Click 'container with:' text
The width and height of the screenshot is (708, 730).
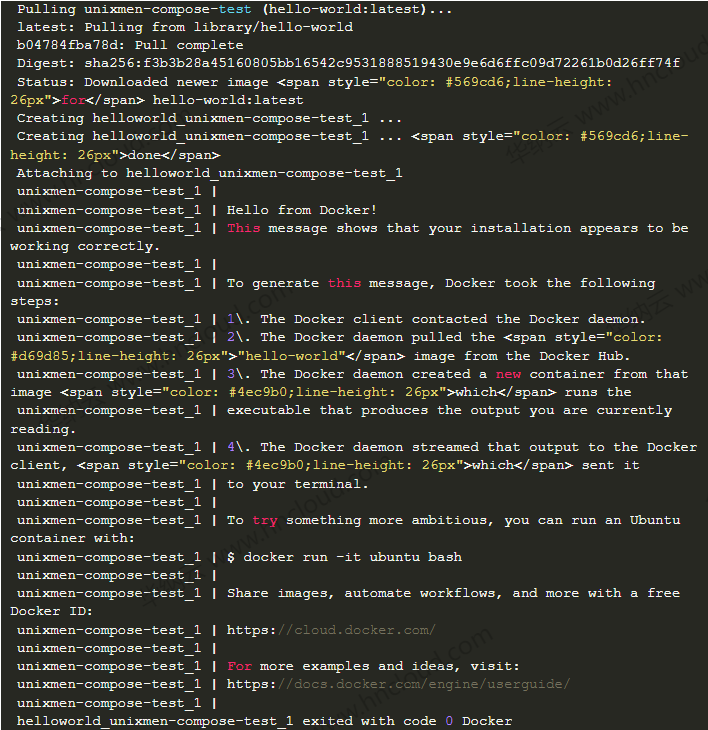click(72, 539)
